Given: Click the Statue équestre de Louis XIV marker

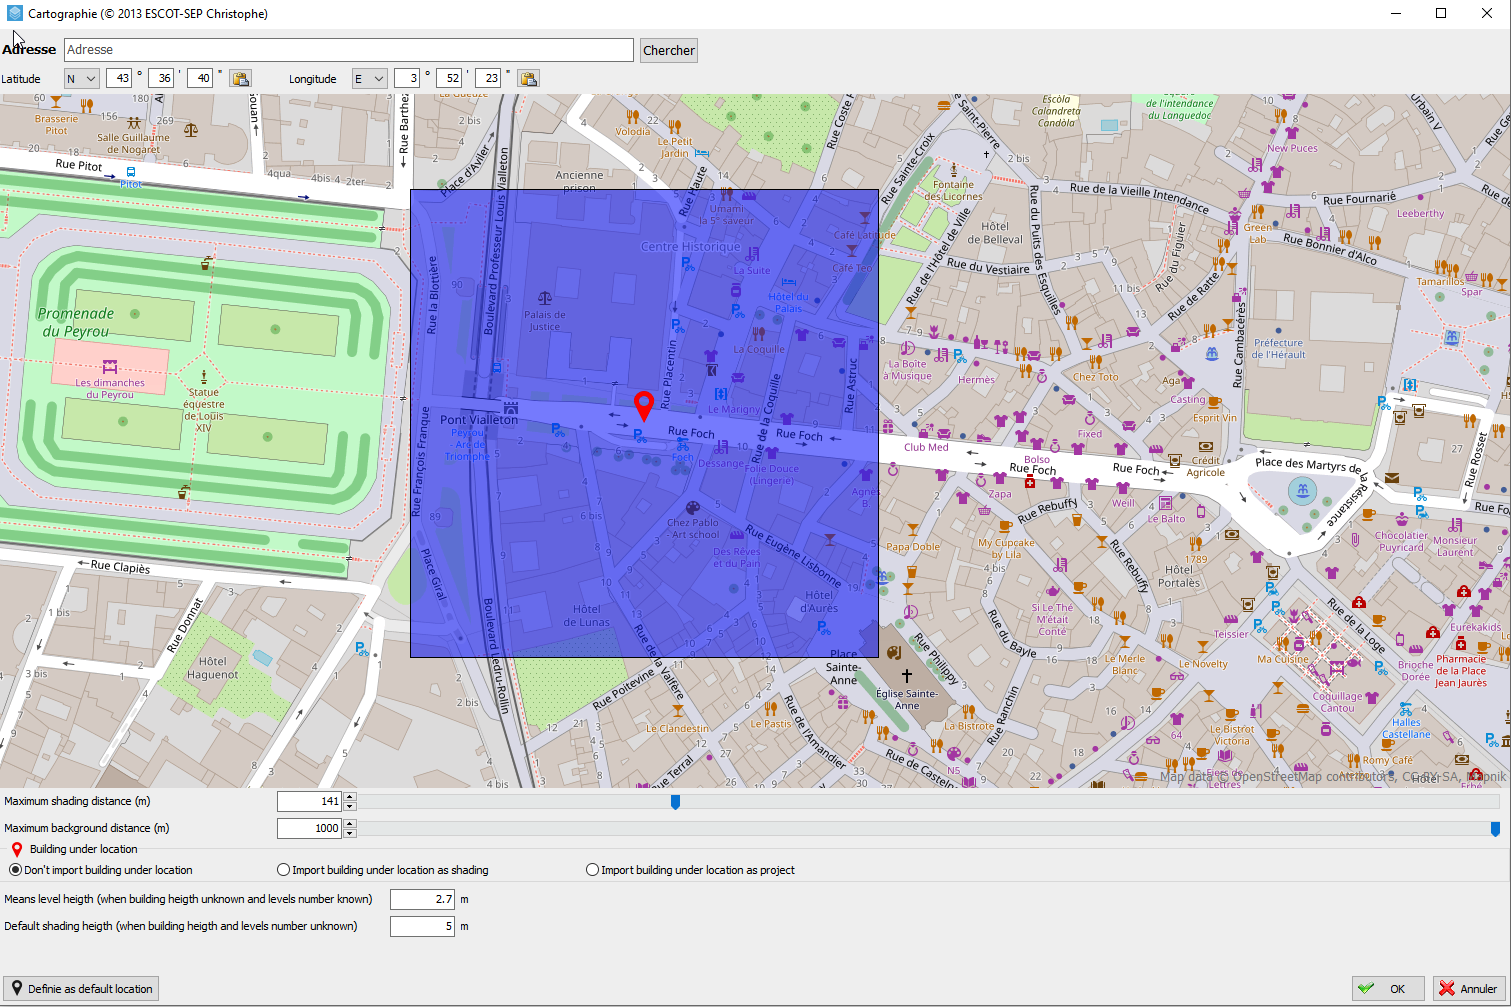Looking at the screenshot, I should point(204,377).
